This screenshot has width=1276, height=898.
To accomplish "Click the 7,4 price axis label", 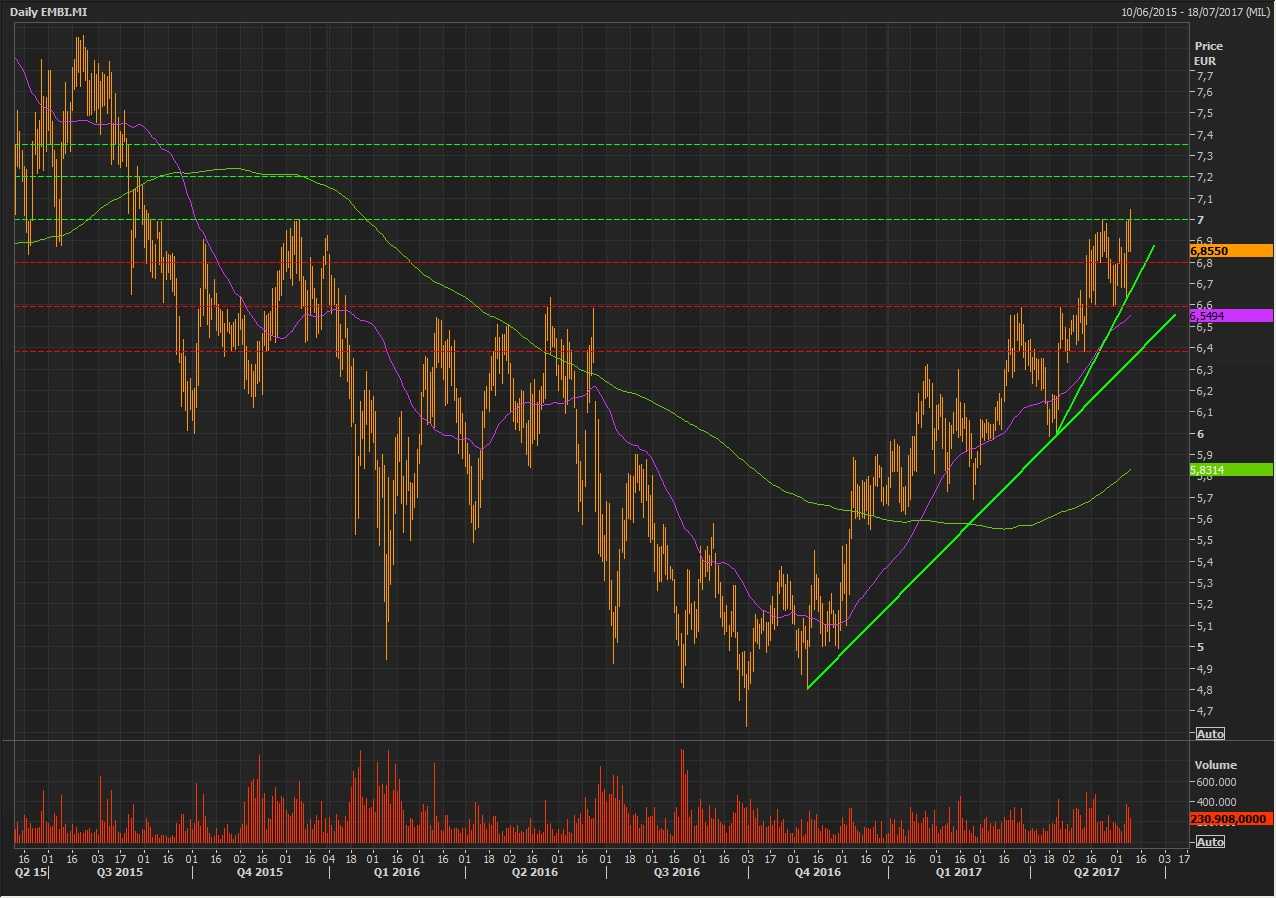I will click(x=1204, y=135).
